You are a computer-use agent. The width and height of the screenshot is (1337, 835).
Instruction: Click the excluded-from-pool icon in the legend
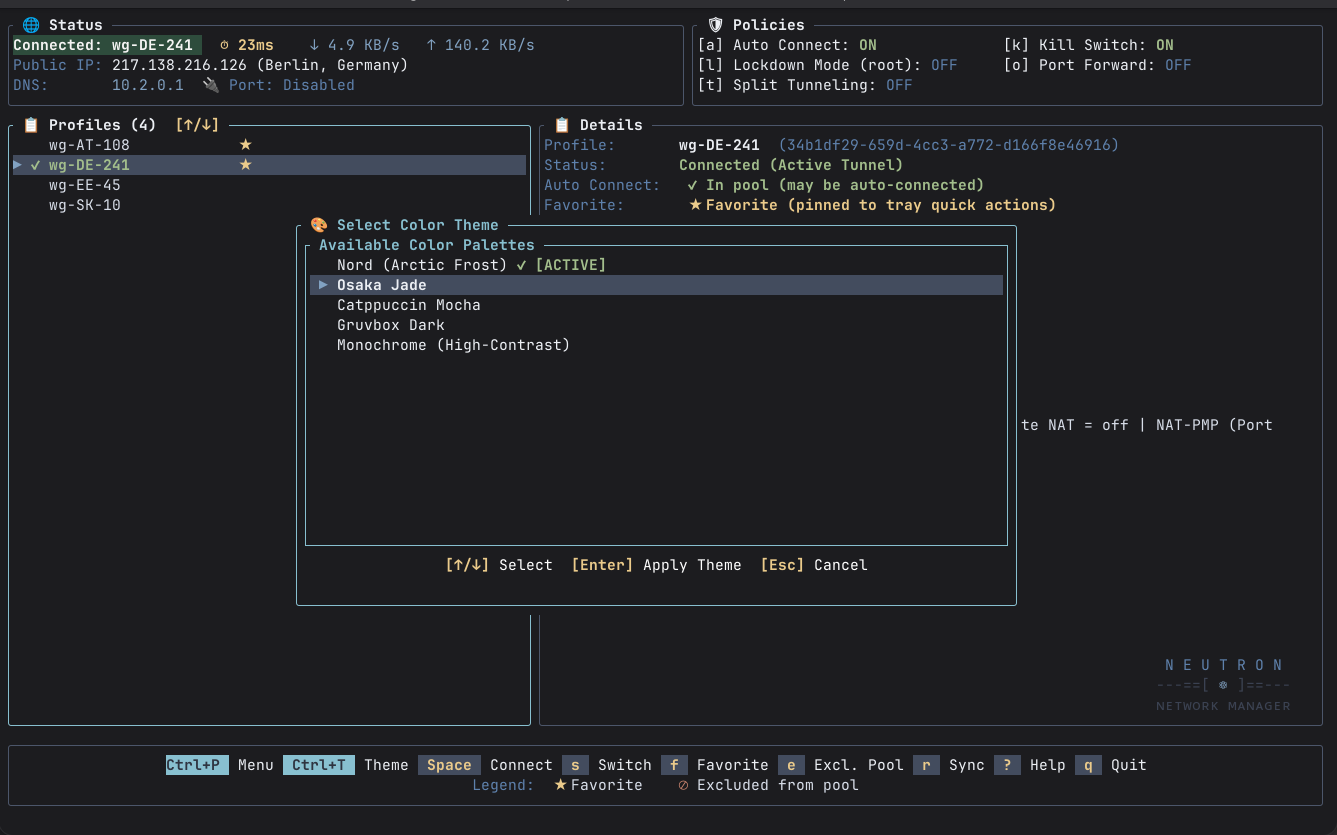(684, 785)
